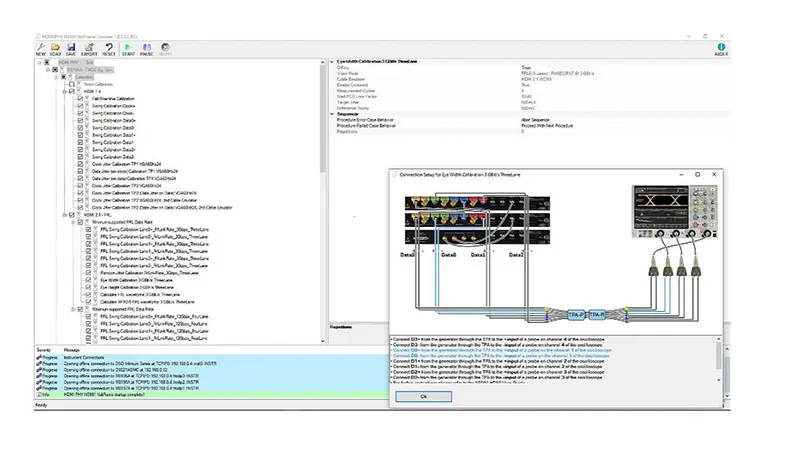This screenshot has width=800, height=450.
Task: Uncheck the HDMI 1.4 group checkbox
Action: pos(72,91)
